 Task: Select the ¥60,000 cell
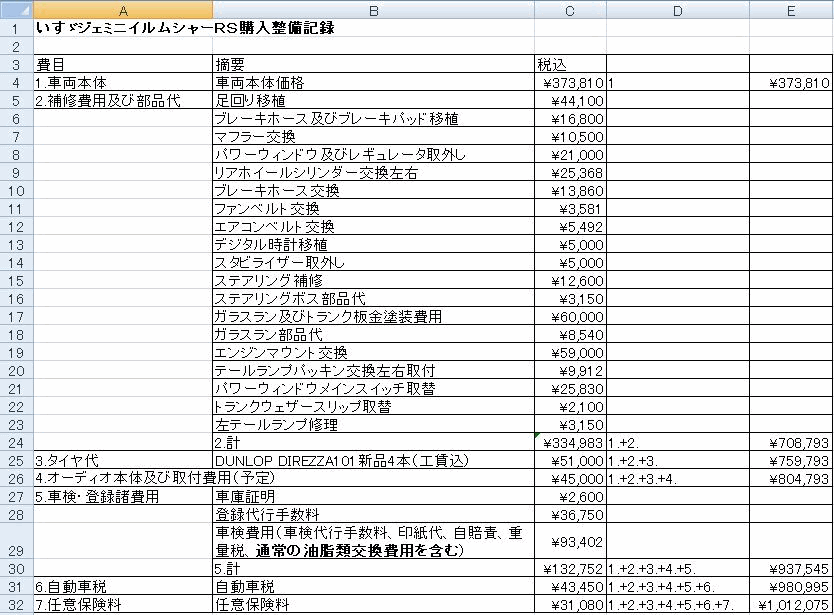[x=570, y=317]
